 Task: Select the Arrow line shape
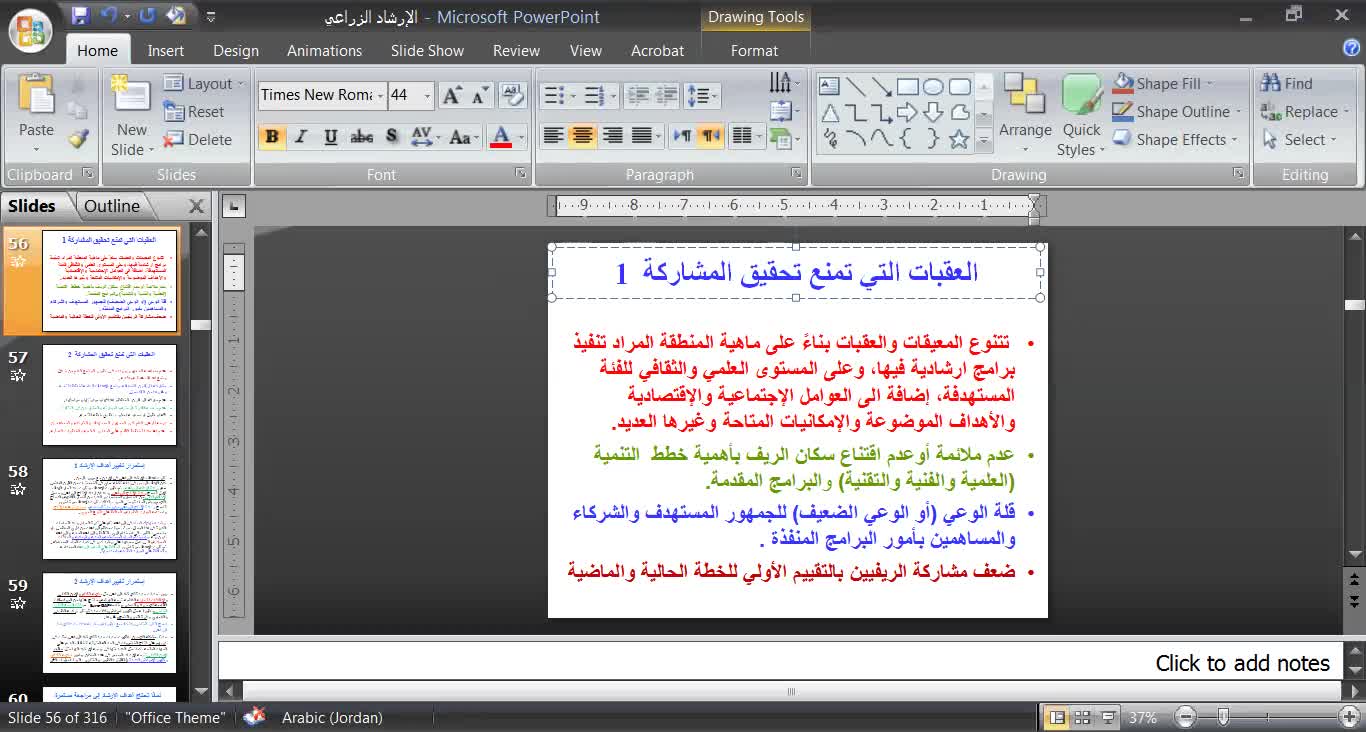coord(882,86)
